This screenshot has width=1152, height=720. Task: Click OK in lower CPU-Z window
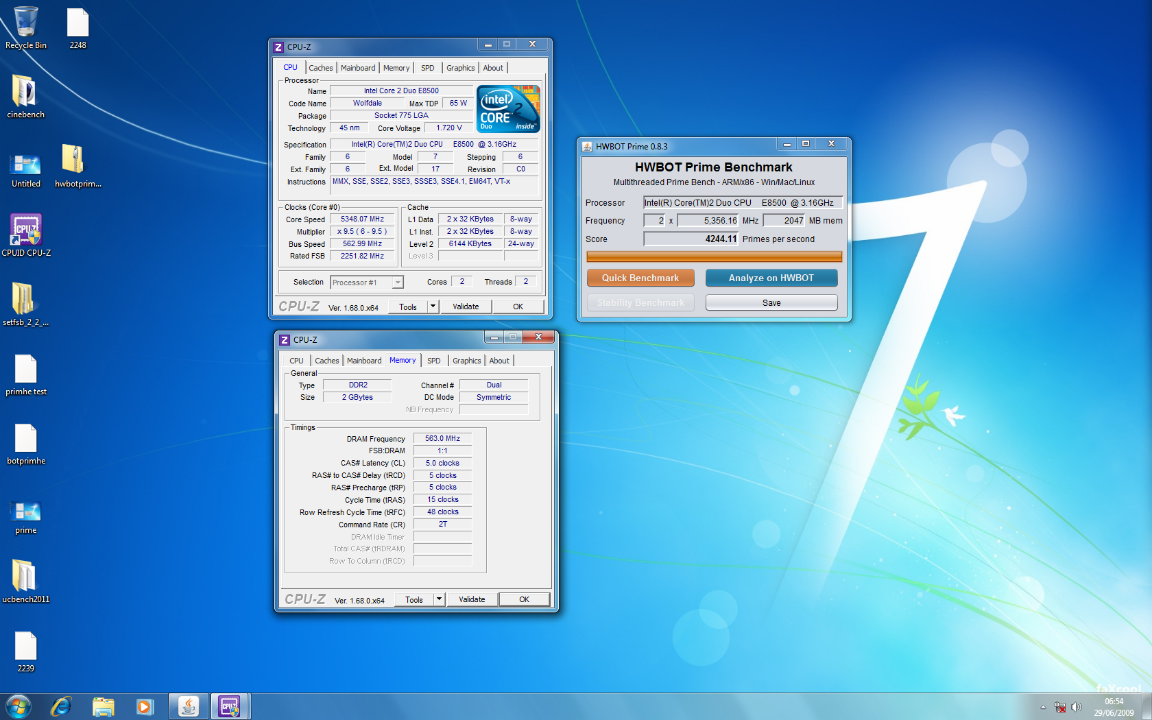point(524,599)
